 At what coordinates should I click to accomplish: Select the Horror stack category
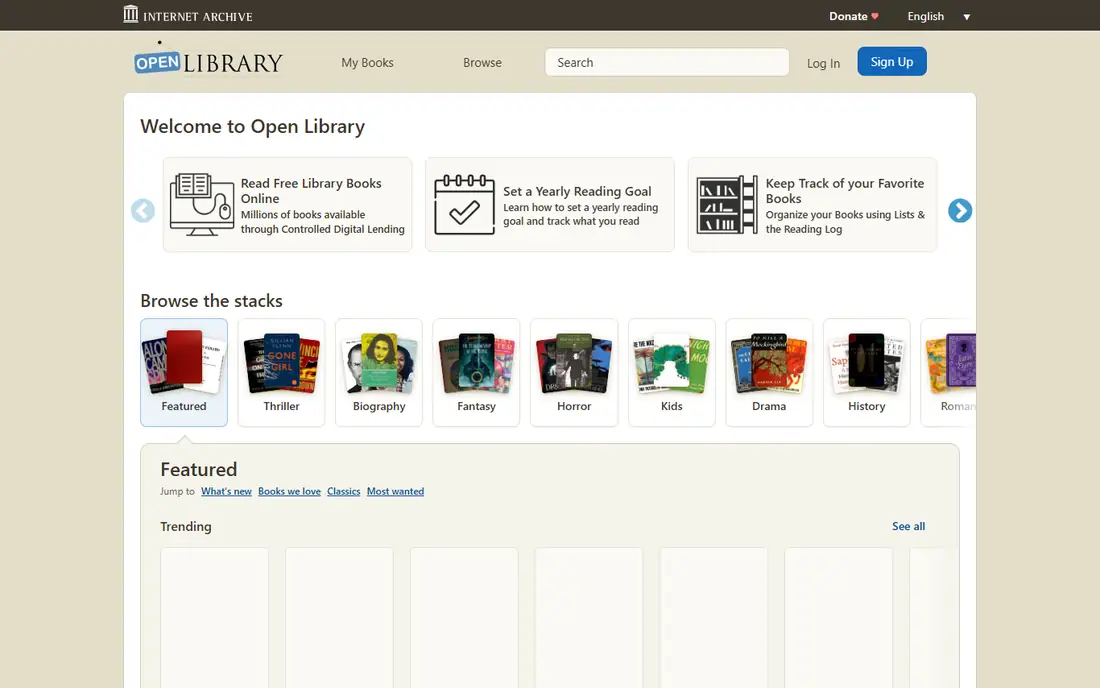point(574,372)
